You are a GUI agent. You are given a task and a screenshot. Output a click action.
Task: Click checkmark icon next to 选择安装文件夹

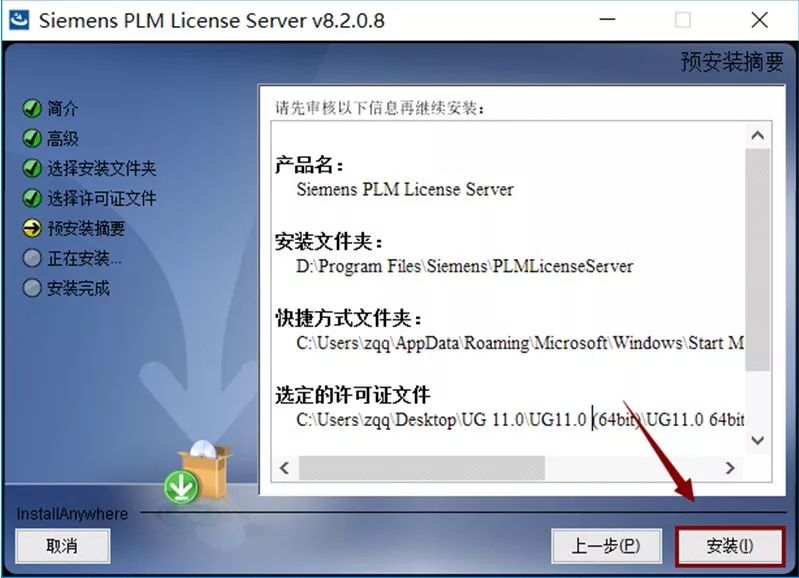click(x=32, y=168)
